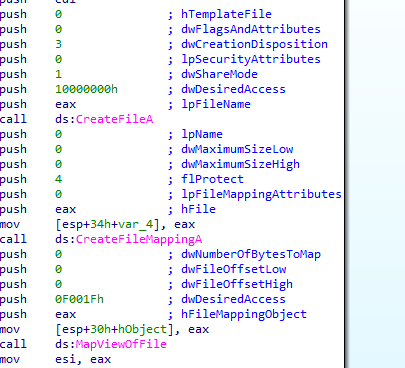
Task: Click the MapViewOfFile import name
Action: [121, 344]
